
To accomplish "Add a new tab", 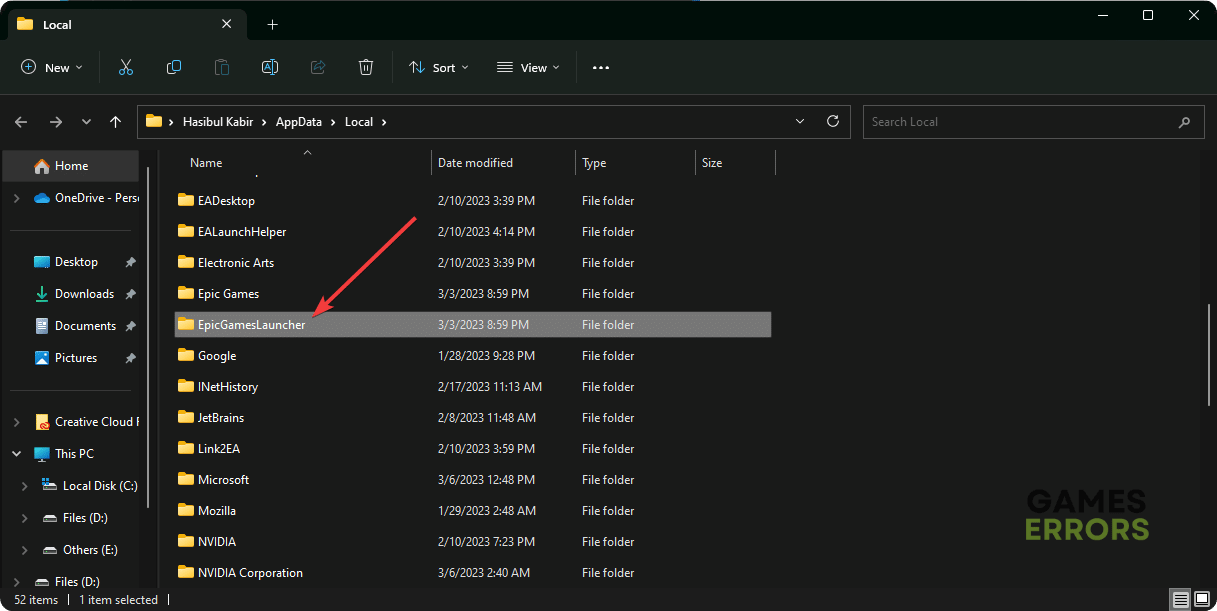I will [272, 24].
